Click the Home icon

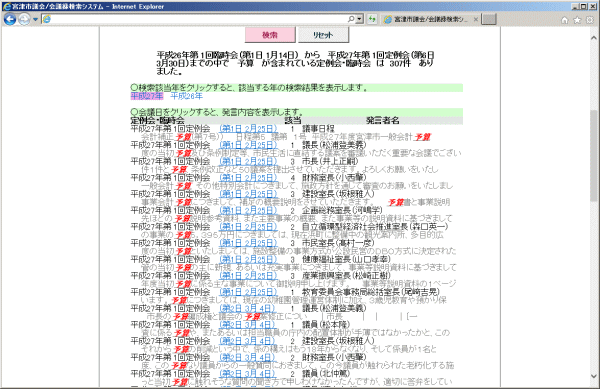[x=564, y=20]
